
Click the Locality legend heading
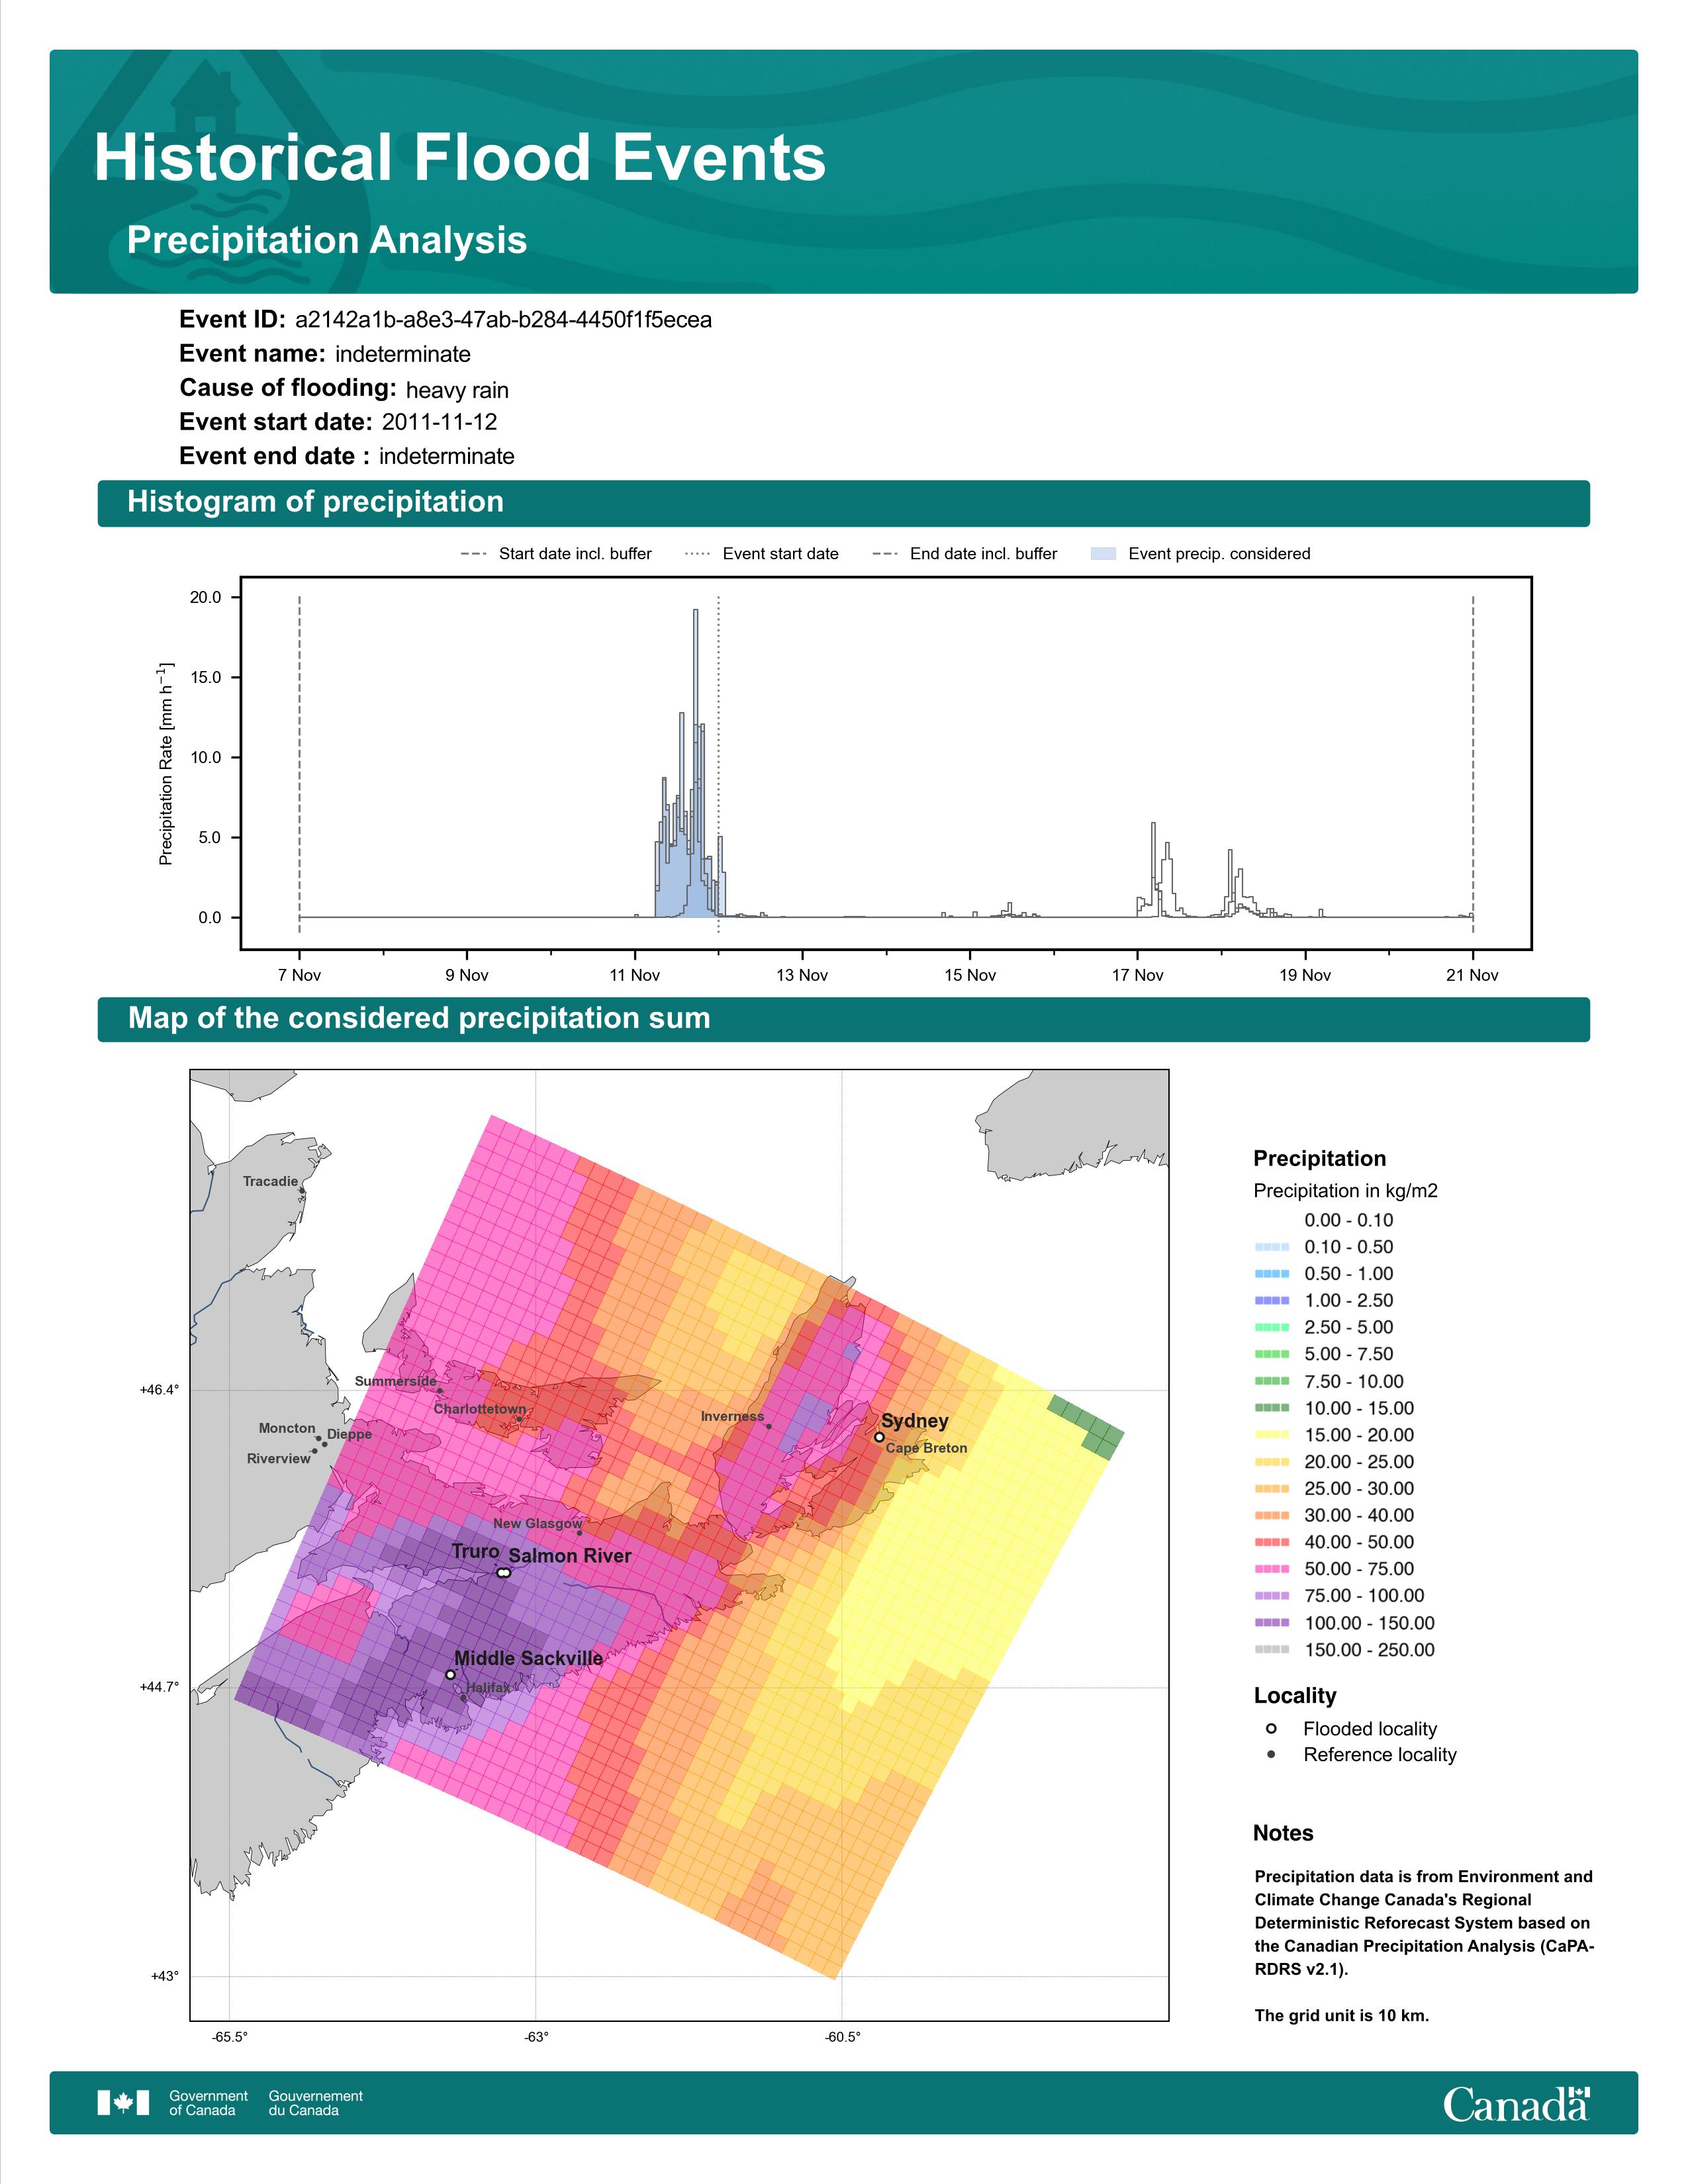click(x=1295, y=1696)
